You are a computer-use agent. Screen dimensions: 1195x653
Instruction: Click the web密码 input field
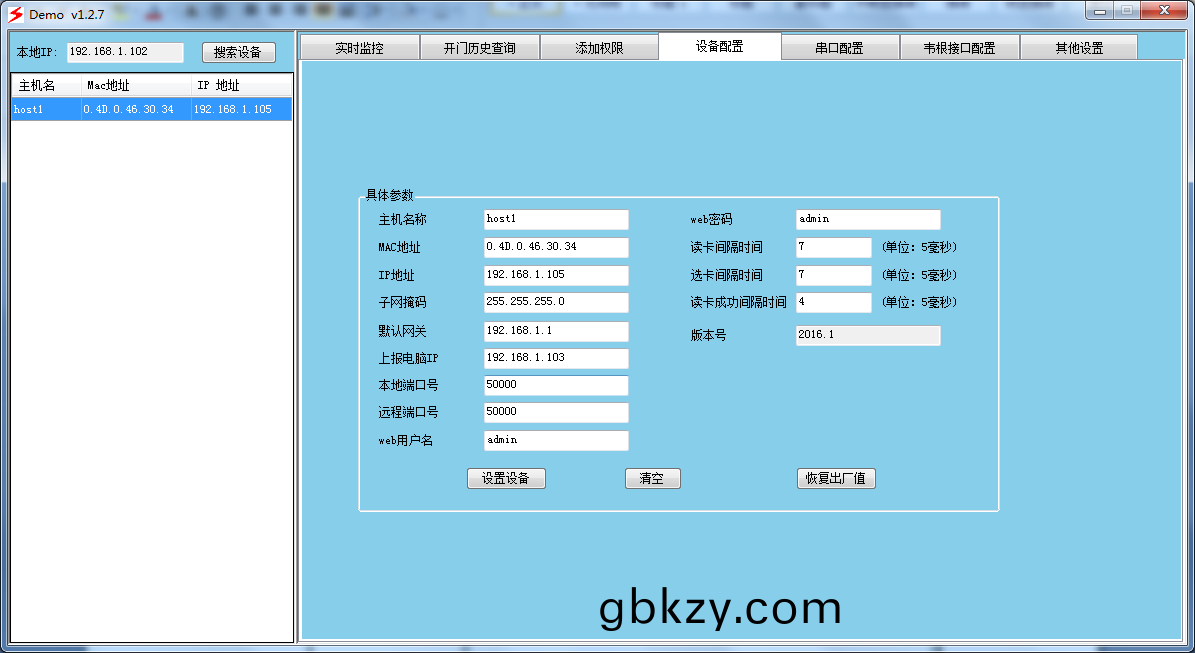pyautogui.click(x=868, y=219)
